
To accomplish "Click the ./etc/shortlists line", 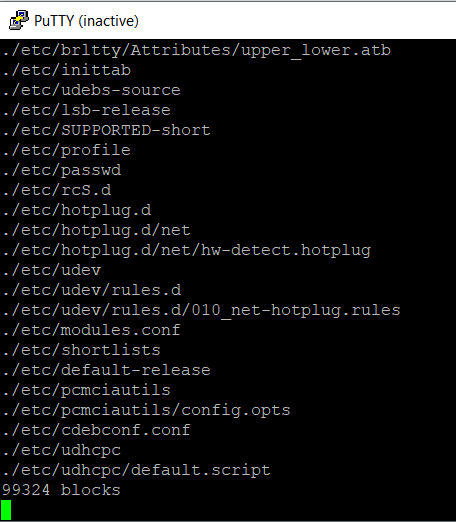I will click(x=82, y=350).
